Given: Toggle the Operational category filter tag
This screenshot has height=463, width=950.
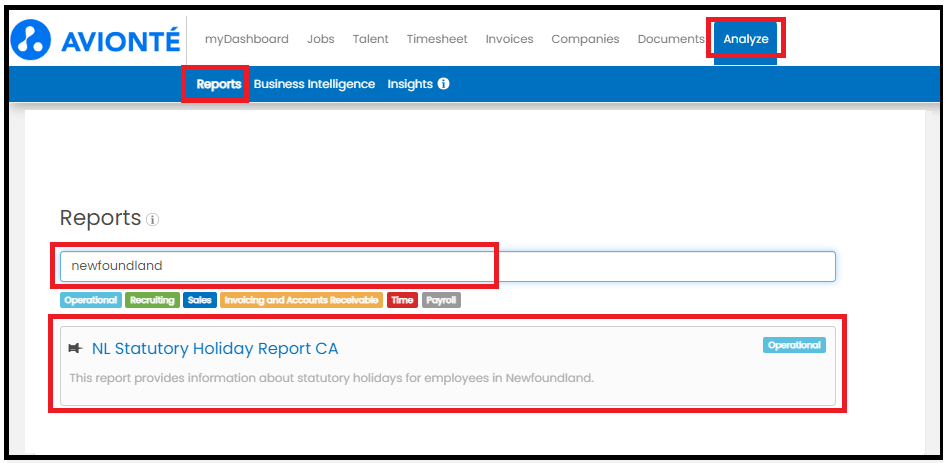Looking at the screenshot, I should (x=91, y=300).
